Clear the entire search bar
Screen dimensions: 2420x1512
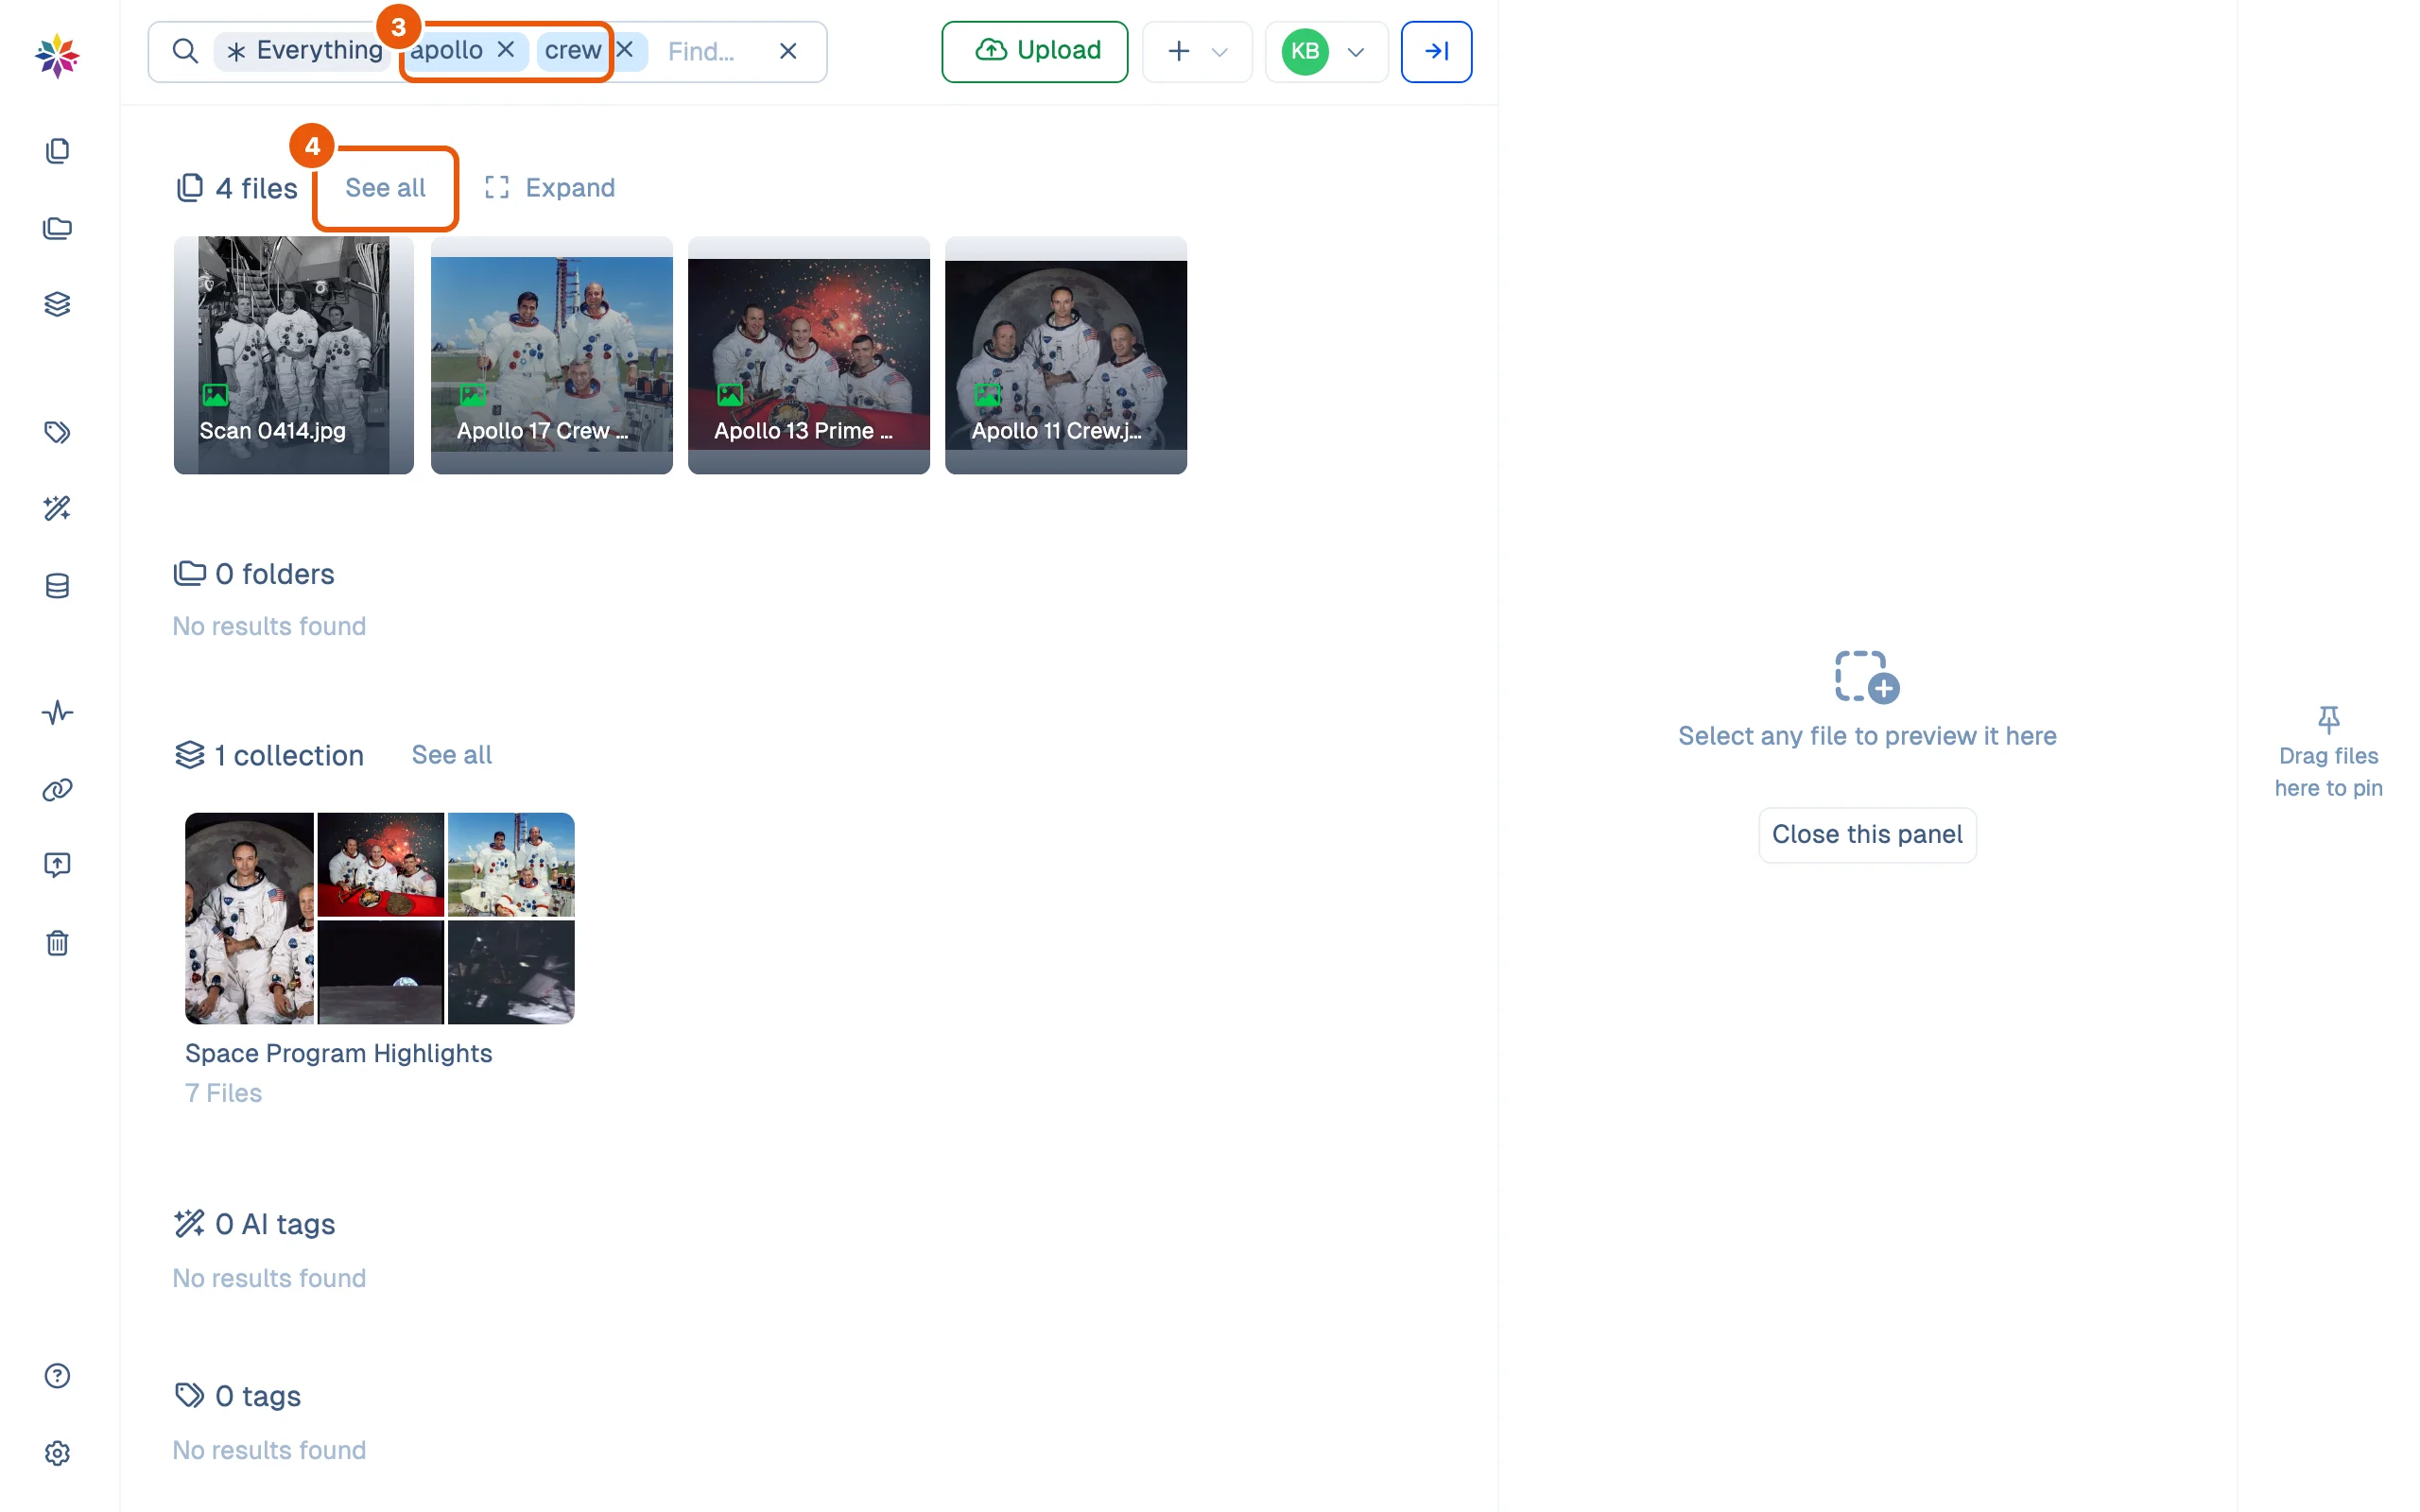point(788,51)
